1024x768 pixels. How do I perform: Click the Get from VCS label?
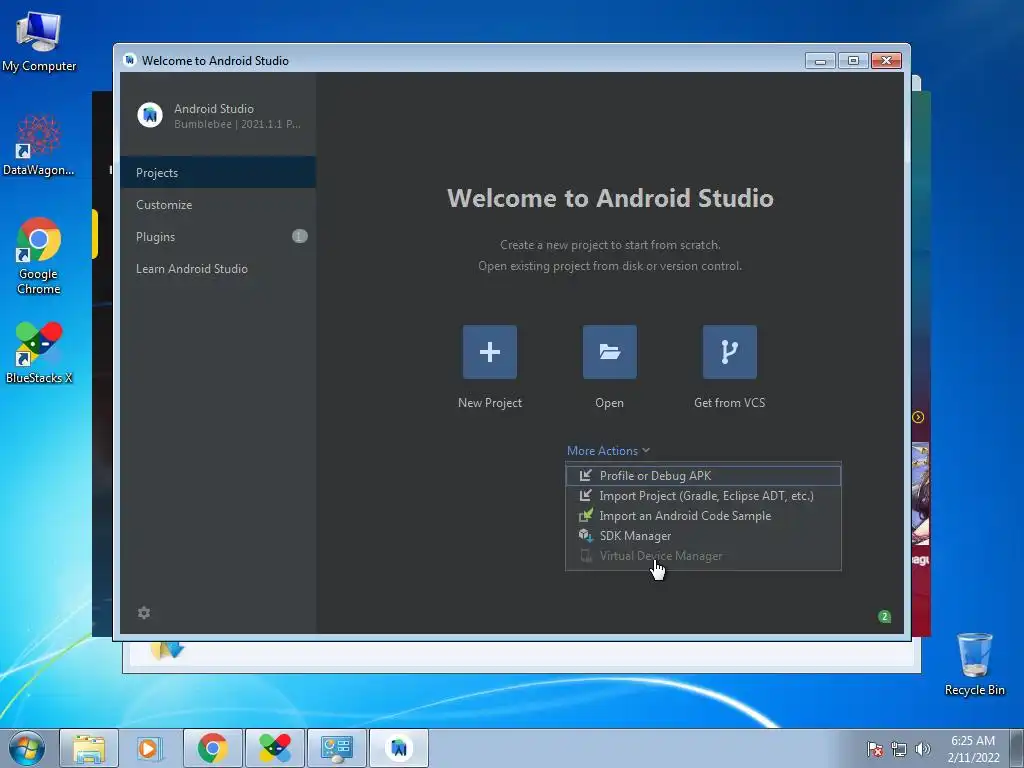[729, 403]
